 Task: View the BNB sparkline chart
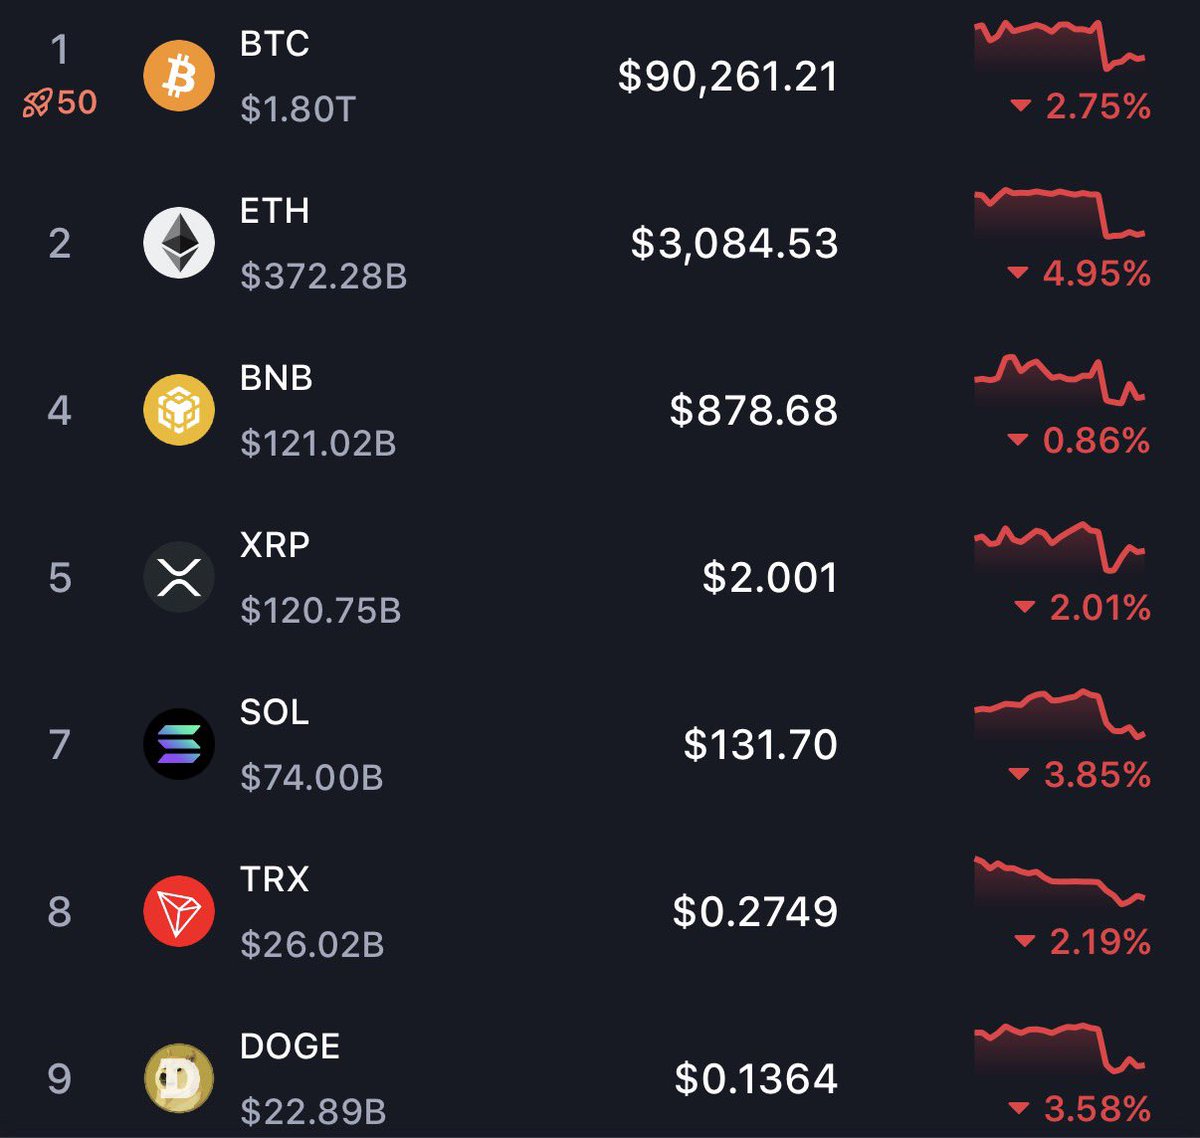[1059, 379]
